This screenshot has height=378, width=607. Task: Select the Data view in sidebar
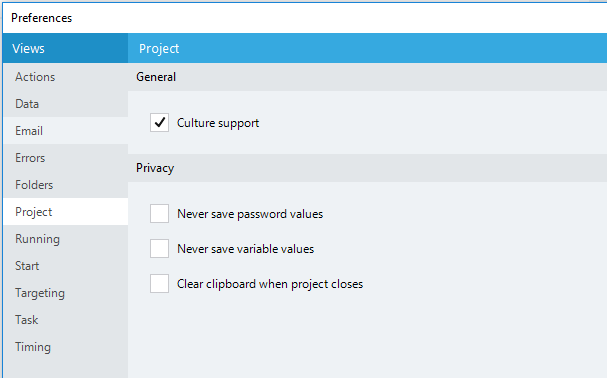[x=65, y=104]
